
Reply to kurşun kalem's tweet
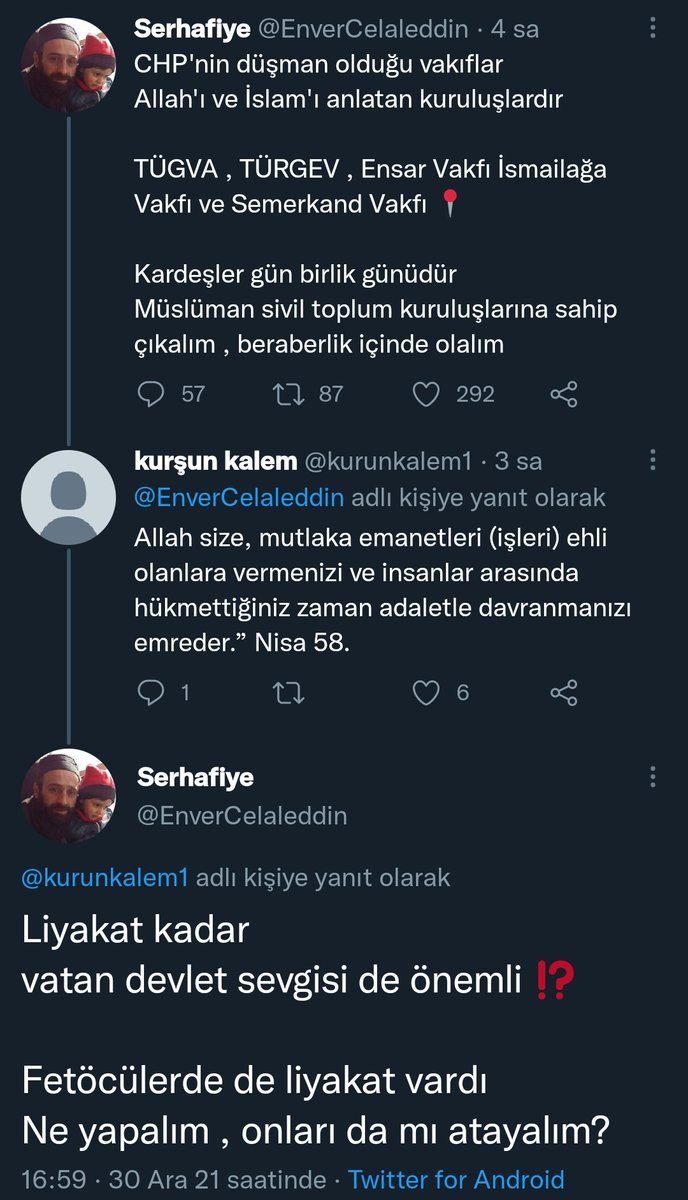pyautogui.click(x=151, y=692)
